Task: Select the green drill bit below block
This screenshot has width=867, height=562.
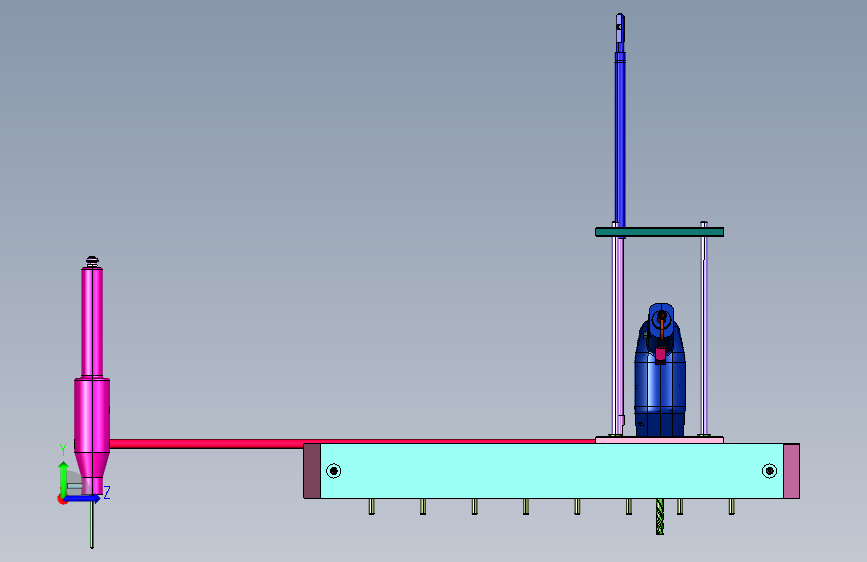Action: [x=660, y=516]
